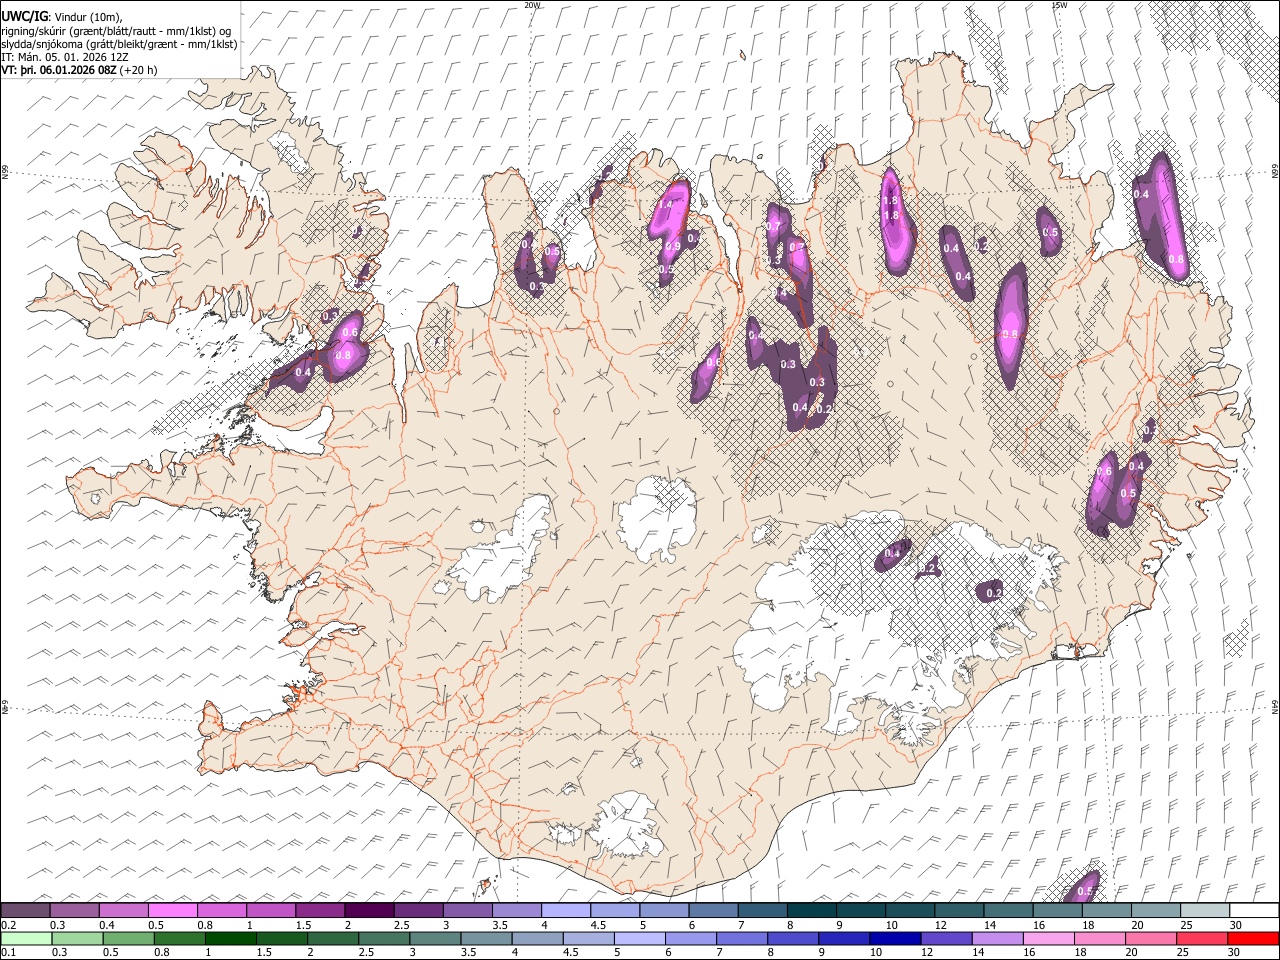Pick deep blue rain swatch between 10 and 12

[x=895, y=938]
